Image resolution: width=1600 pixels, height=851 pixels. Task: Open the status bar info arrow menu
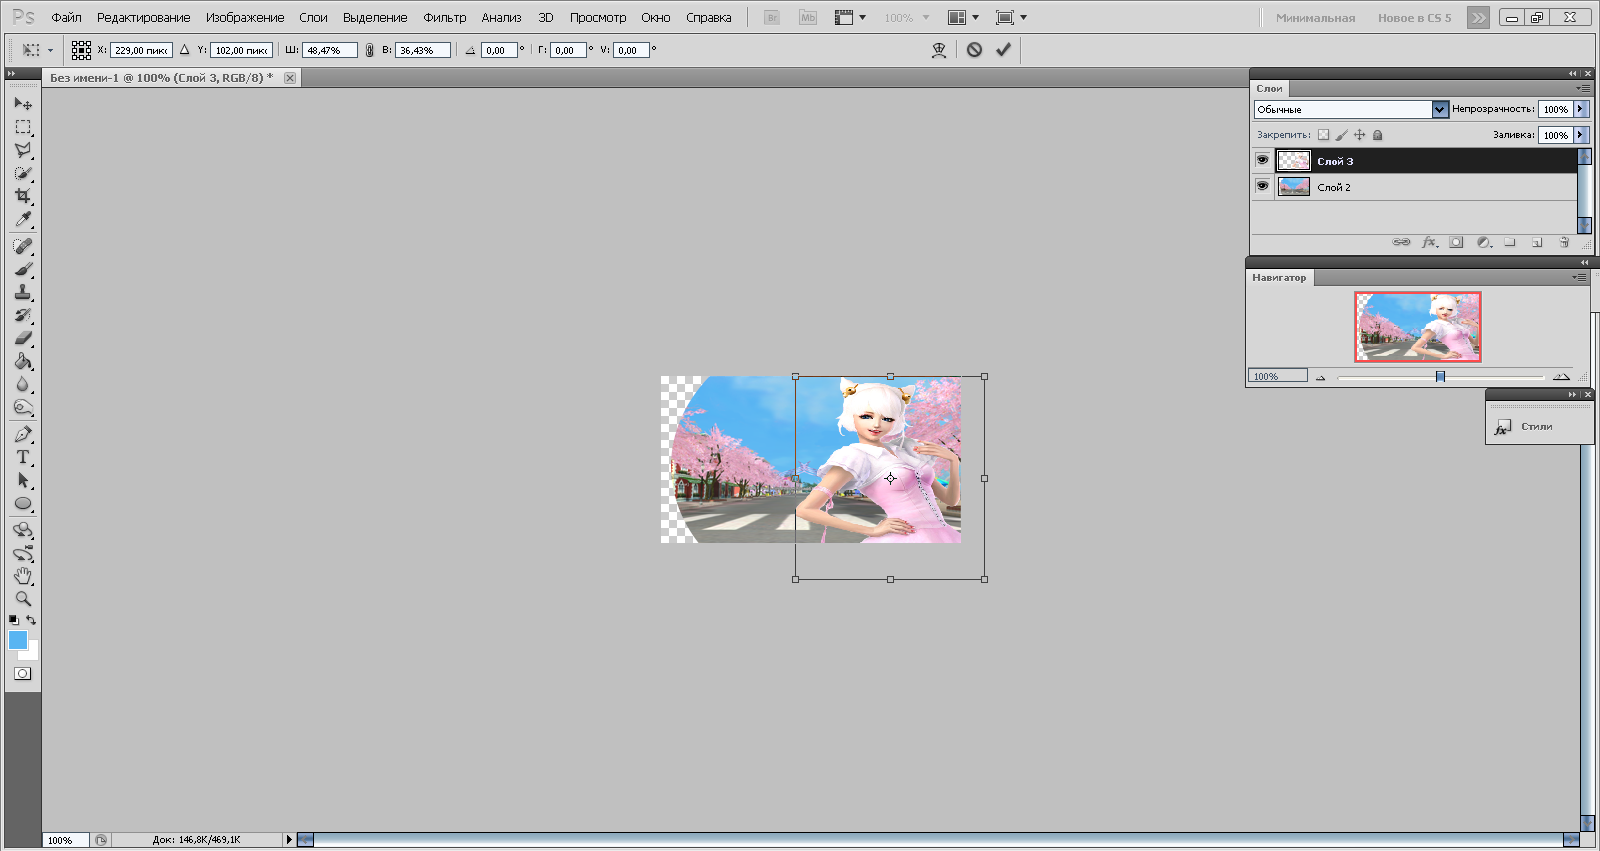[x=289, y=840]
